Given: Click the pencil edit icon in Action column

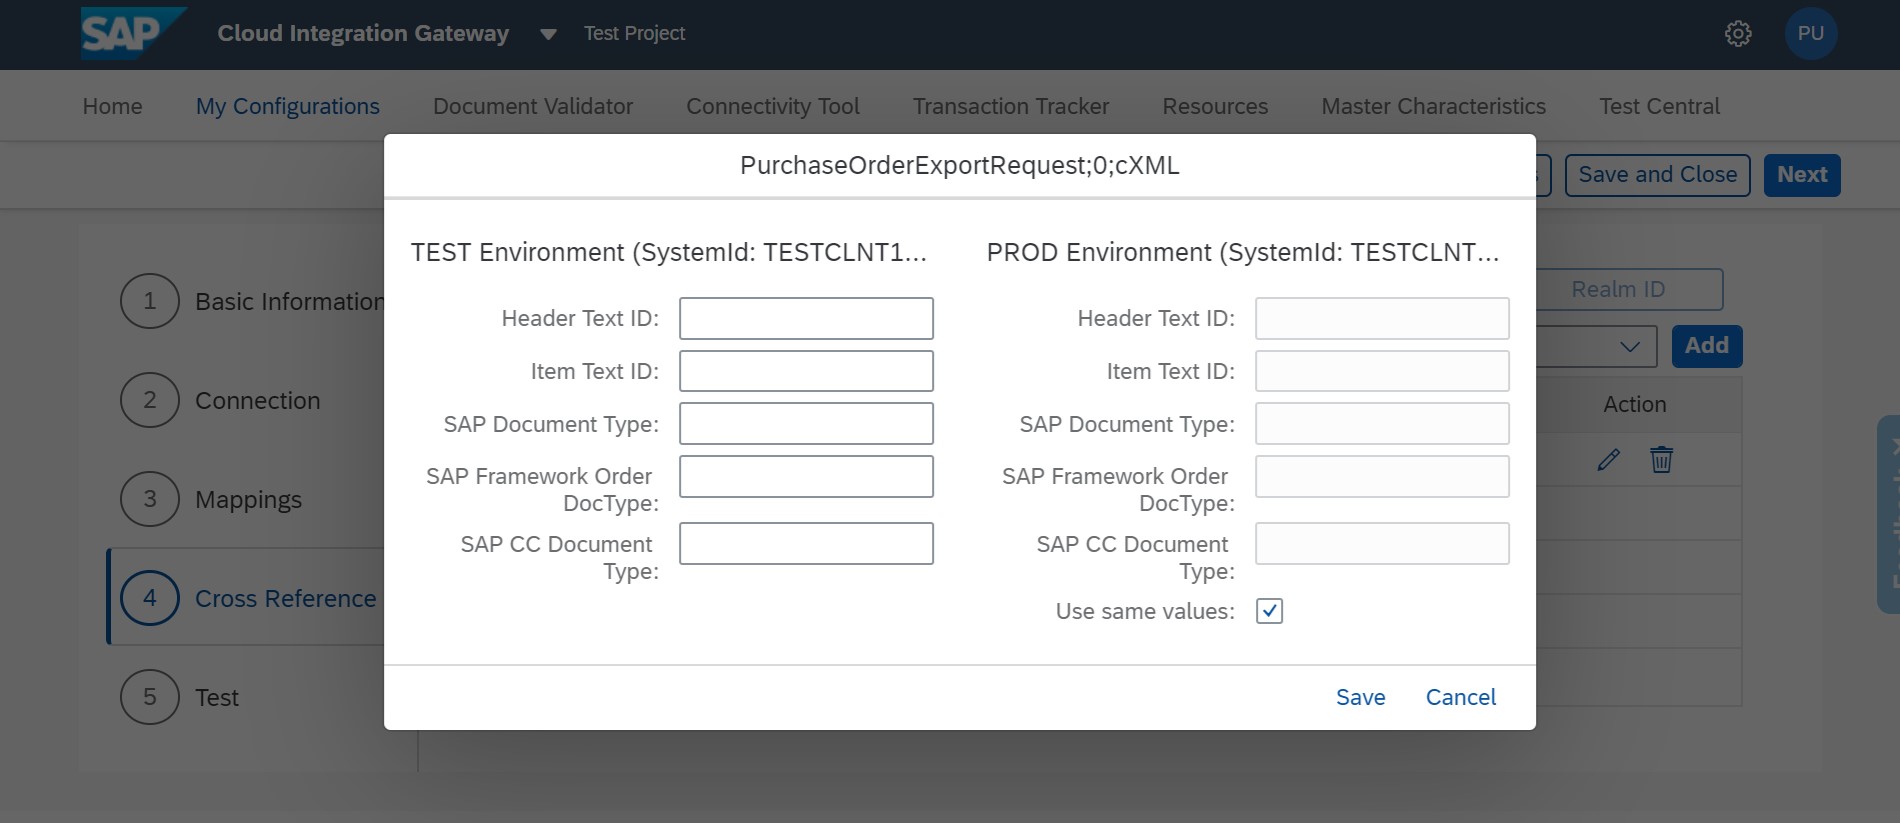Looking at the screenshot, I should click(x=1608, y=460).
